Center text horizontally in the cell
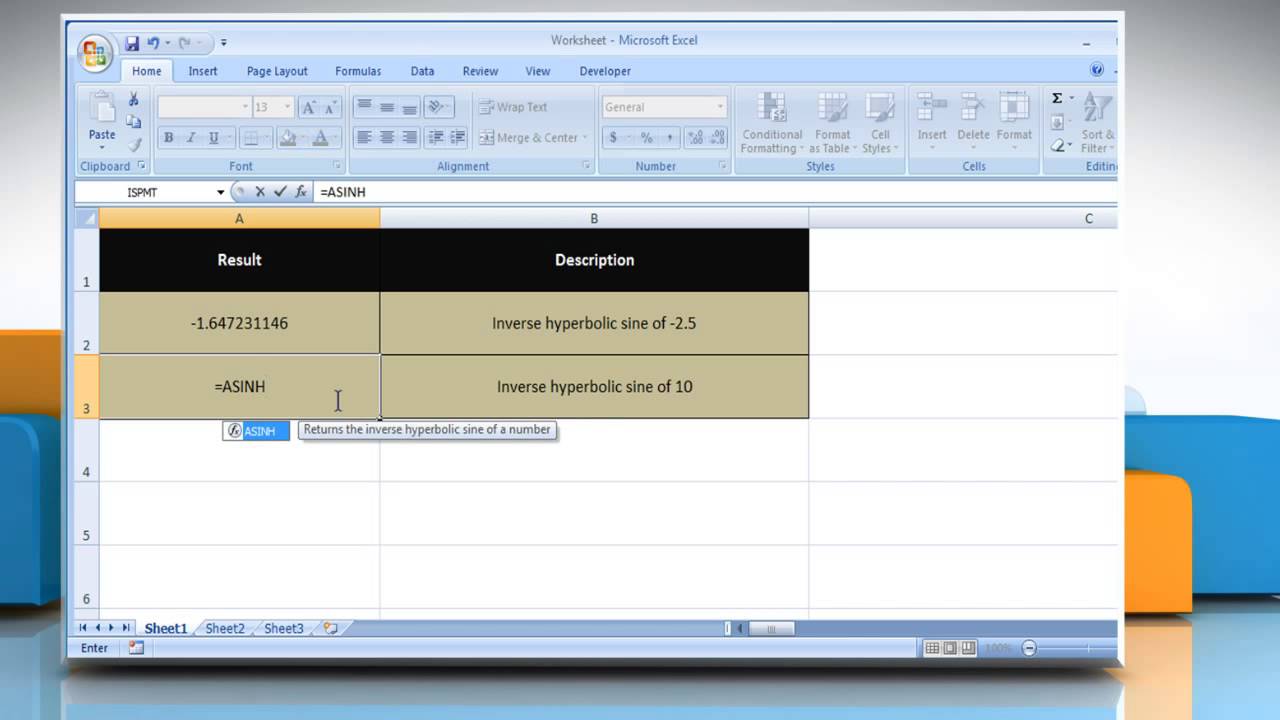Viewport: 1280px width, 720px height. coord(386,138)
